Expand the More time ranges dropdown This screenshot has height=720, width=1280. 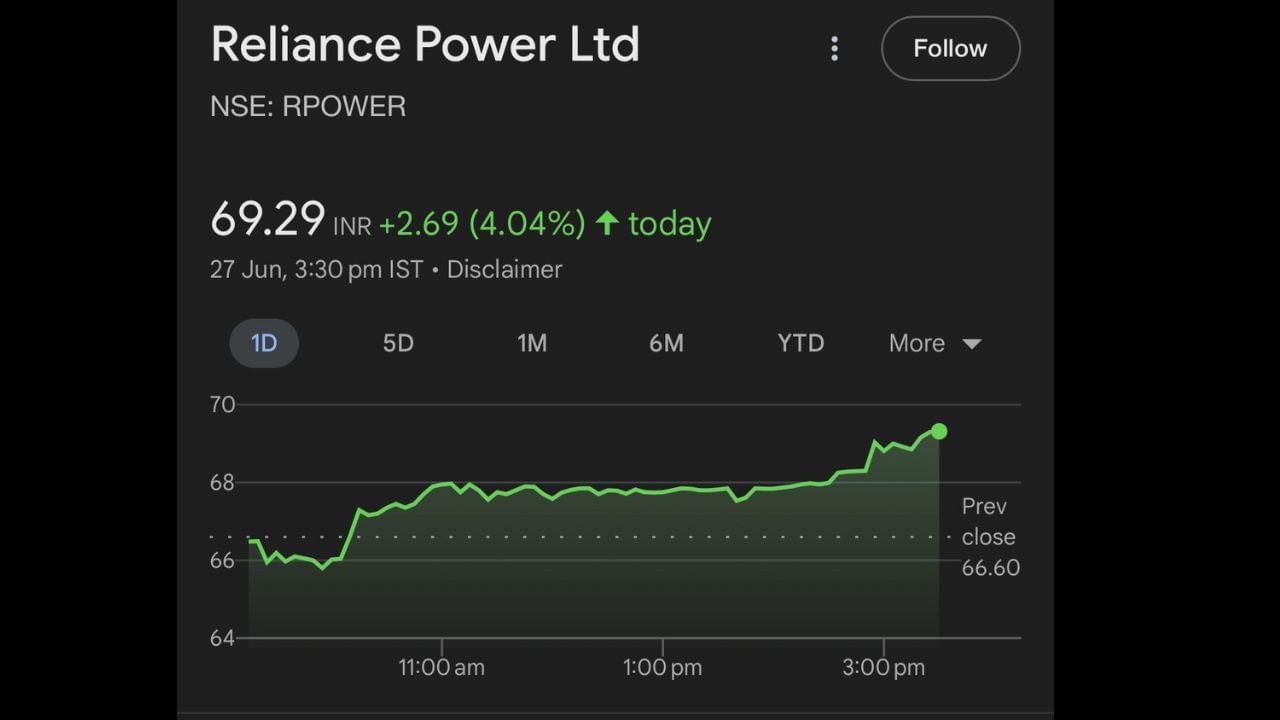click(x=935, y=343)
